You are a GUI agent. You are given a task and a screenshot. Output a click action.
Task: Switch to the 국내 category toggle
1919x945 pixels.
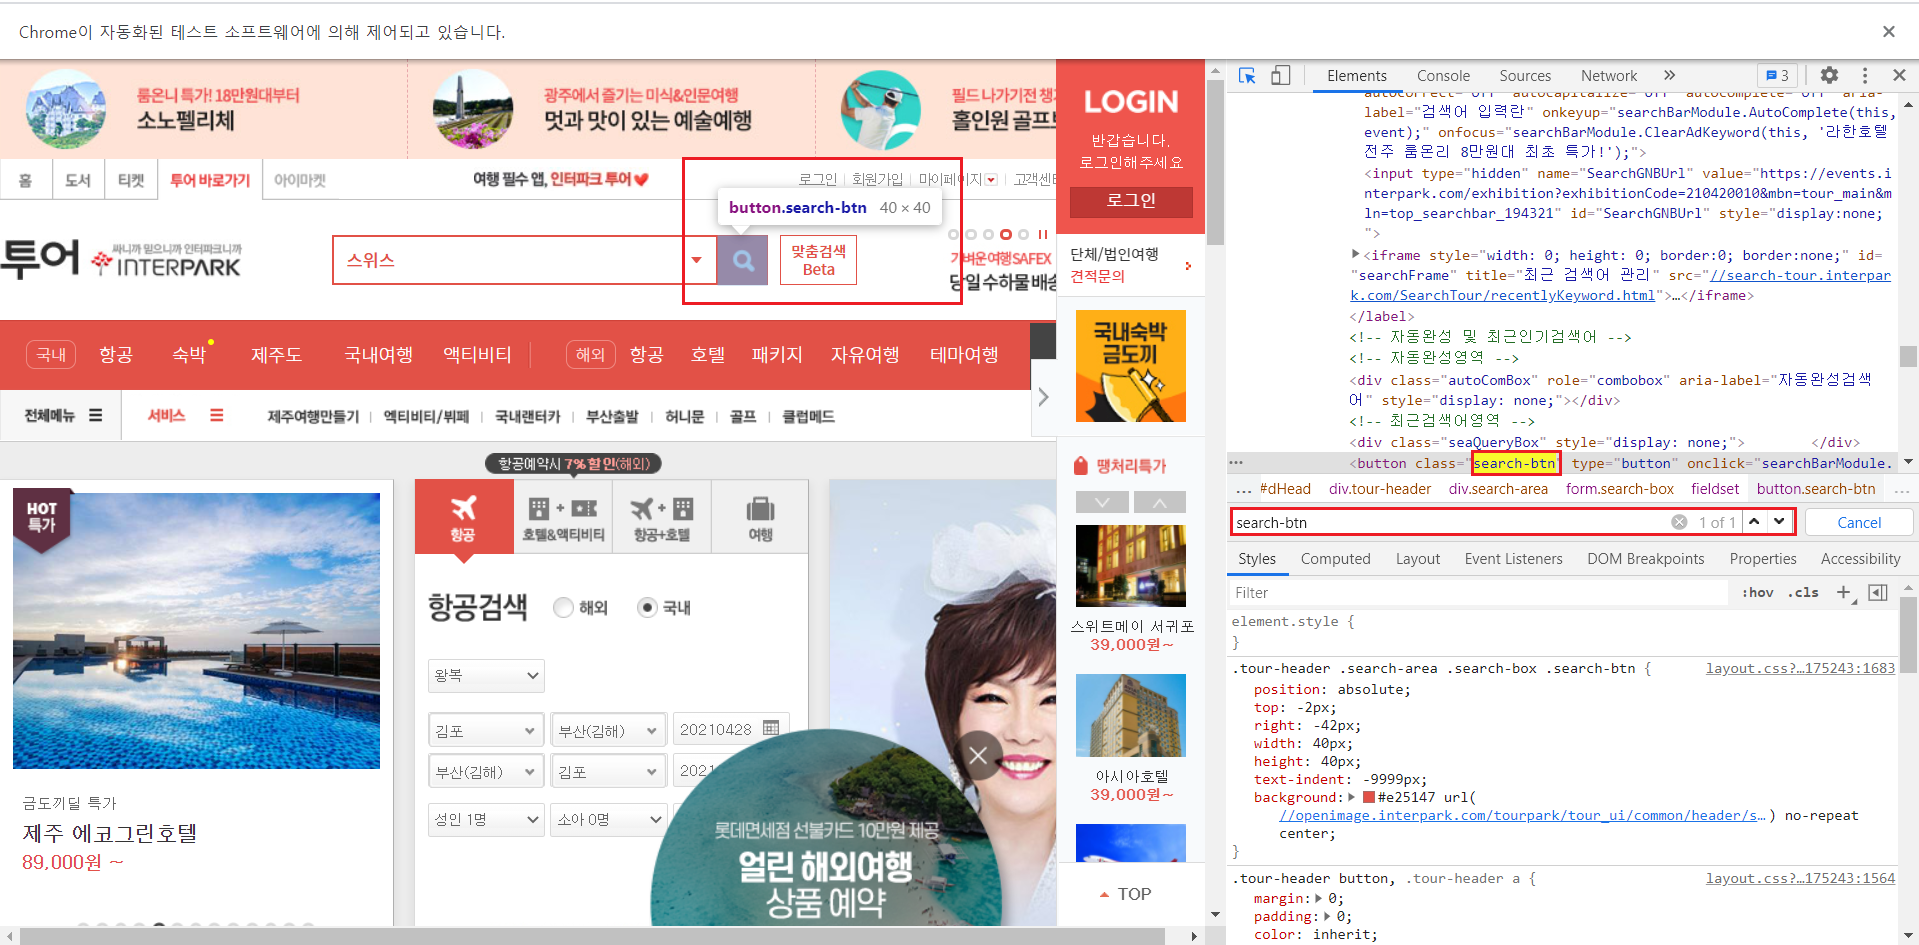pyautogui.click(x=51, y=354)
